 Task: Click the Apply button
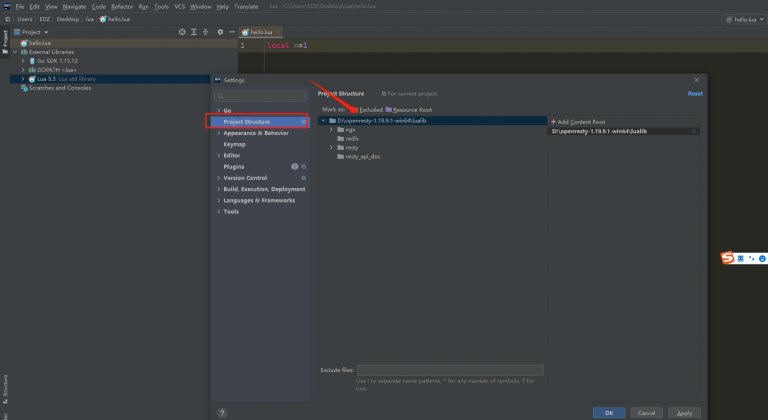pos(684,412)
